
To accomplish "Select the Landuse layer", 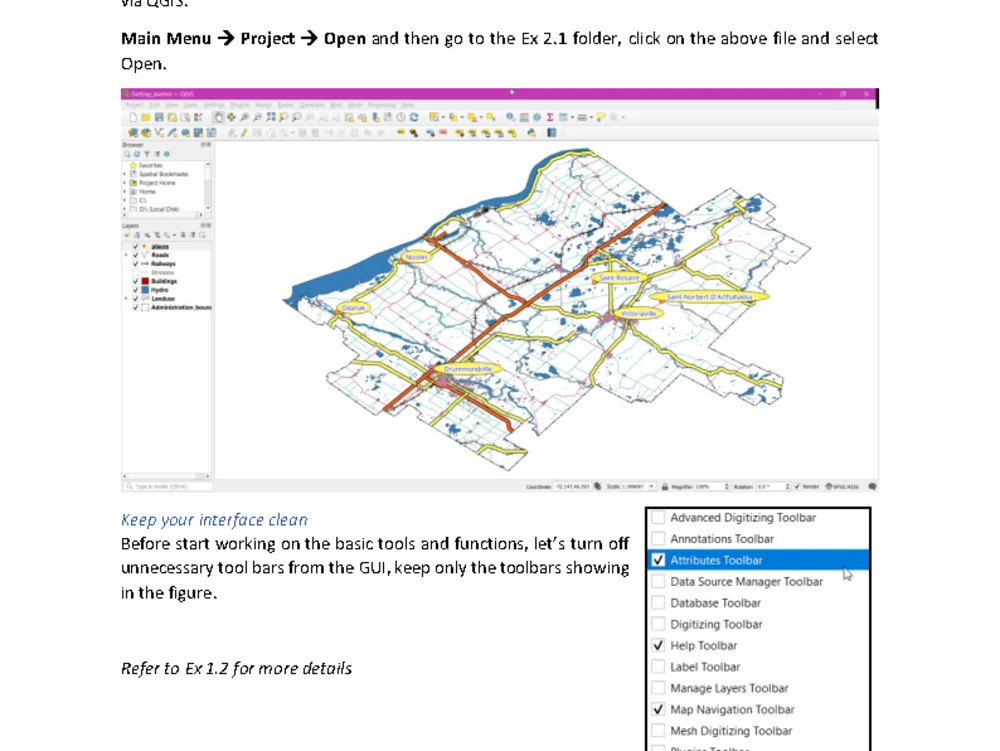I will click(166, 298).
